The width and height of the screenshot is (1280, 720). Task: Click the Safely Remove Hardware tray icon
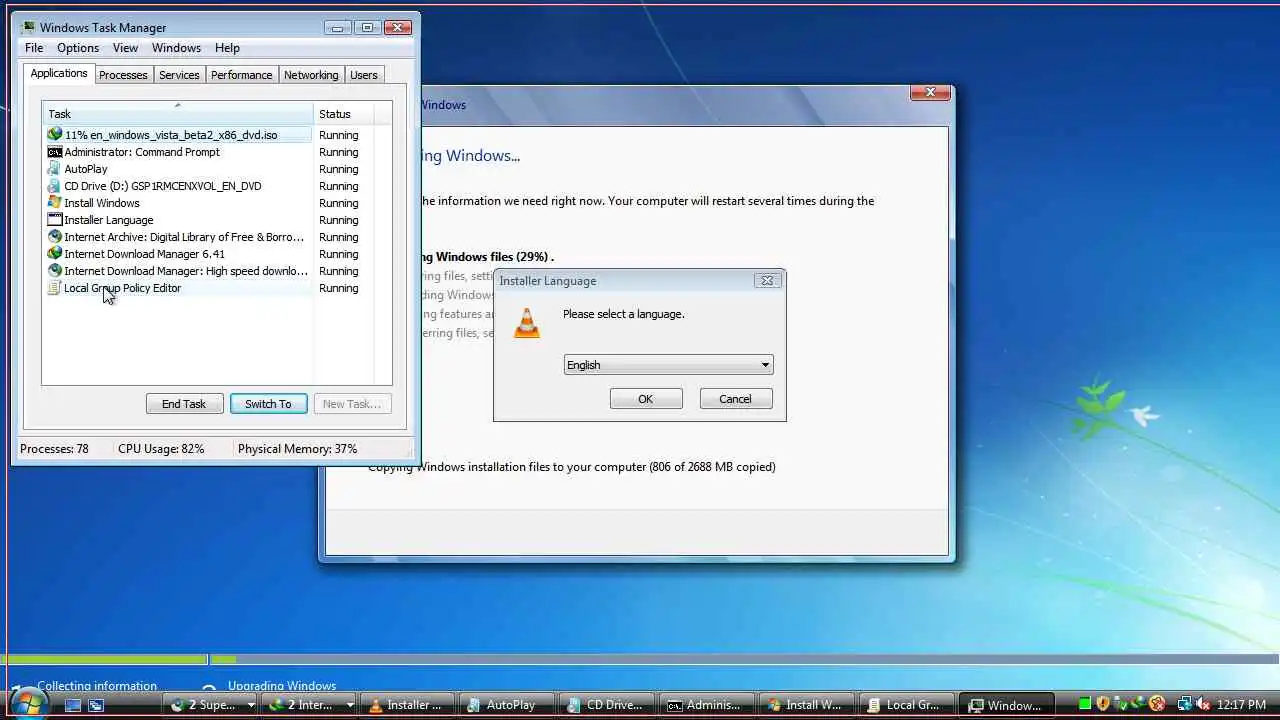[x=1120, y=705]
